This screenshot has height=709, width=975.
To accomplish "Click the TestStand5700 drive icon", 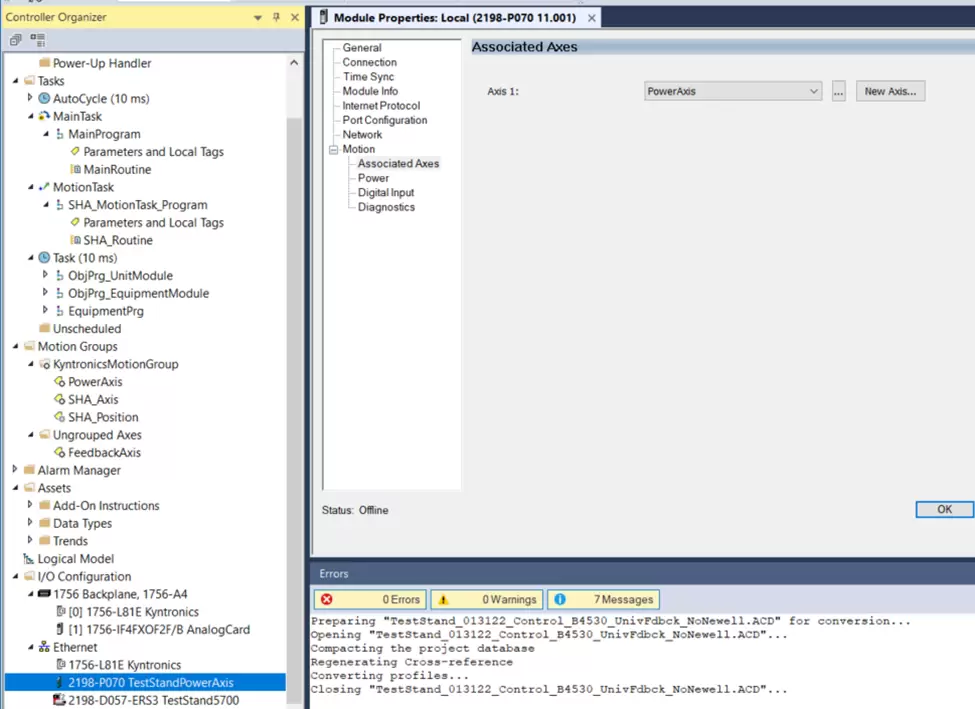I will point(60,700).
